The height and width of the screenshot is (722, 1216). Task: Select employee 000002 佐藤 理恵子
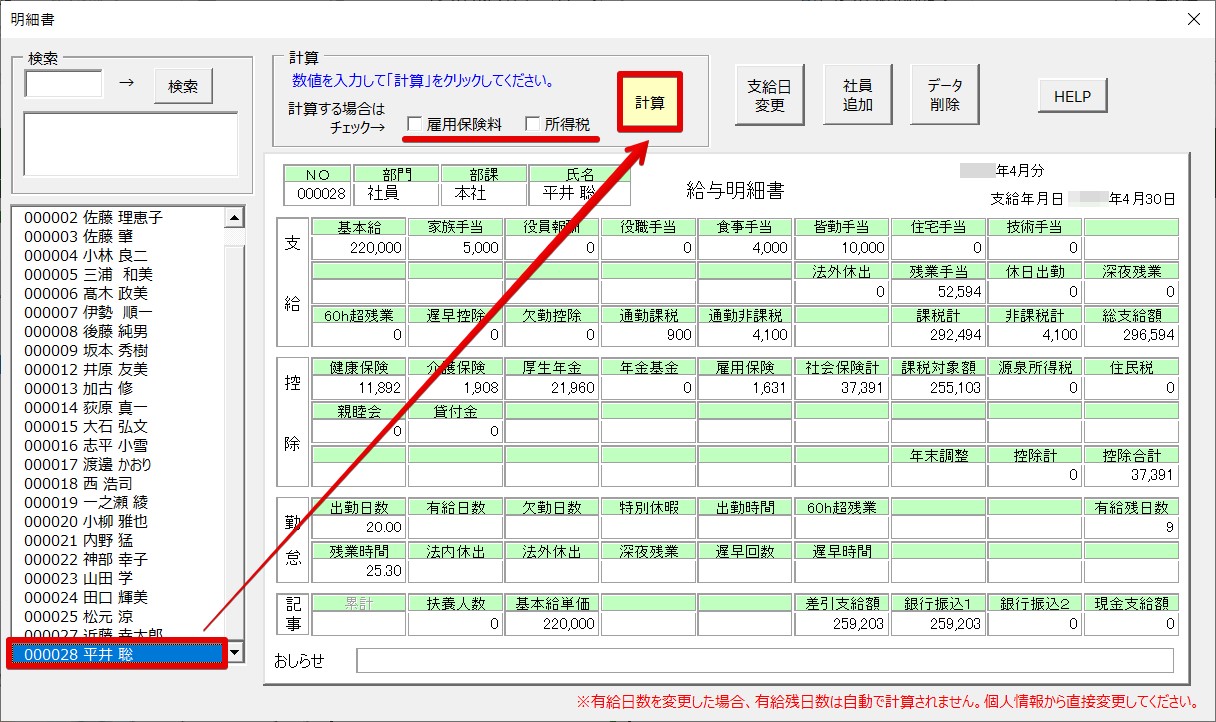[x=93, y=217]
